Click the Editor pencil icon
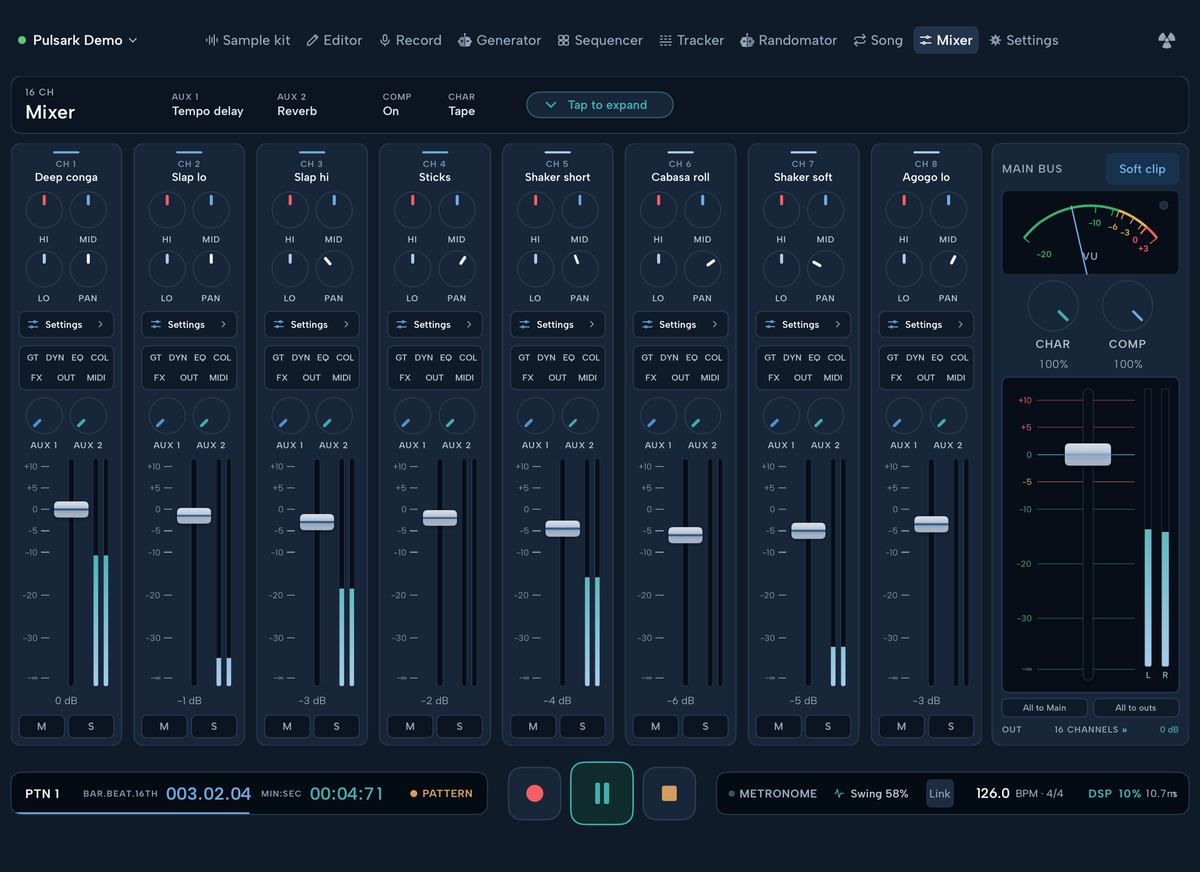 click(312, 40)
